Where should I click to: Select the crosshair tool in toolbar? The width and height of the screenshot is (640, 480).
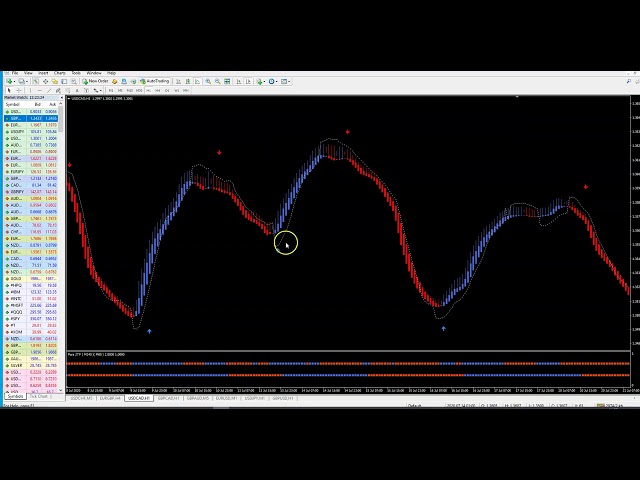[17, 90]
